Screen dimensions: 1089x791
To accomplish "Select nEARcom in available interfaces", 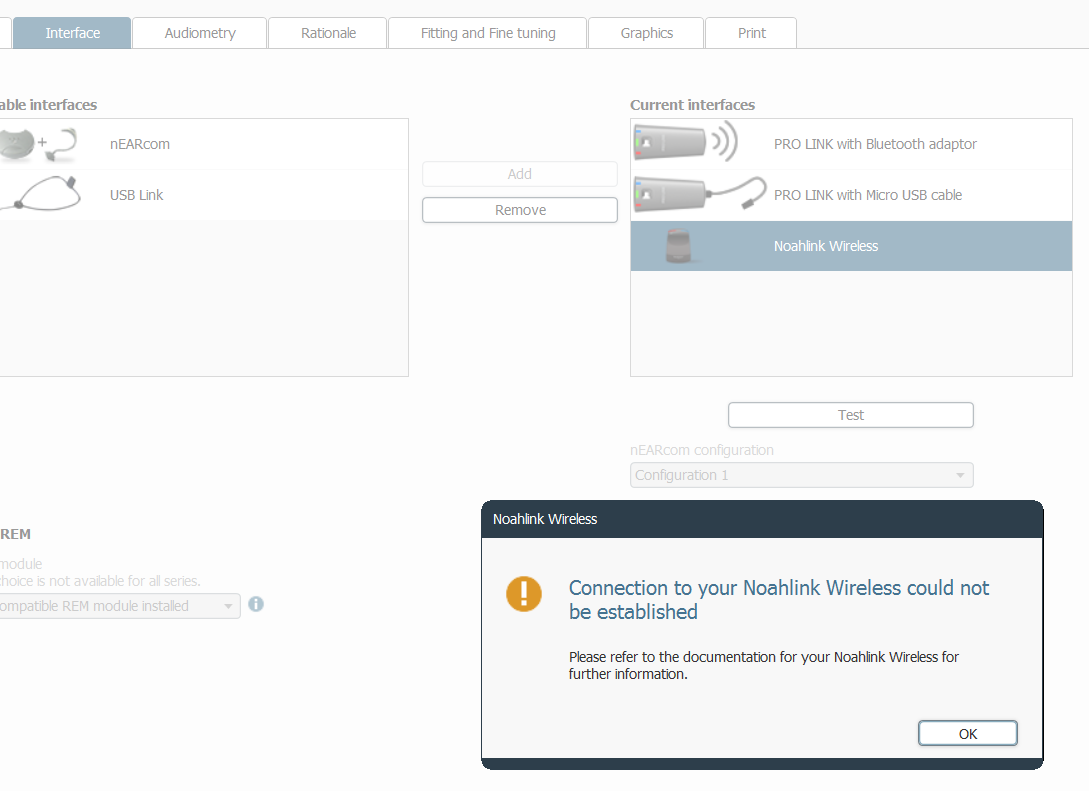I will point(204,144).
